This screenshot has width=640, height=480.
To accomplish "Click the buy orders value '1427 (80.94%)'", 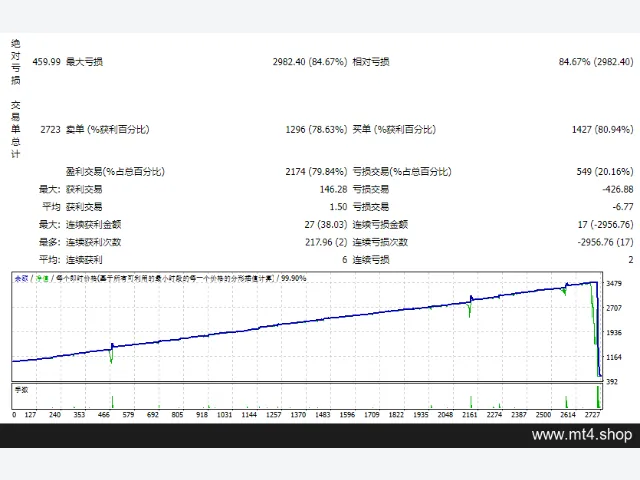I will click(602, 129).
